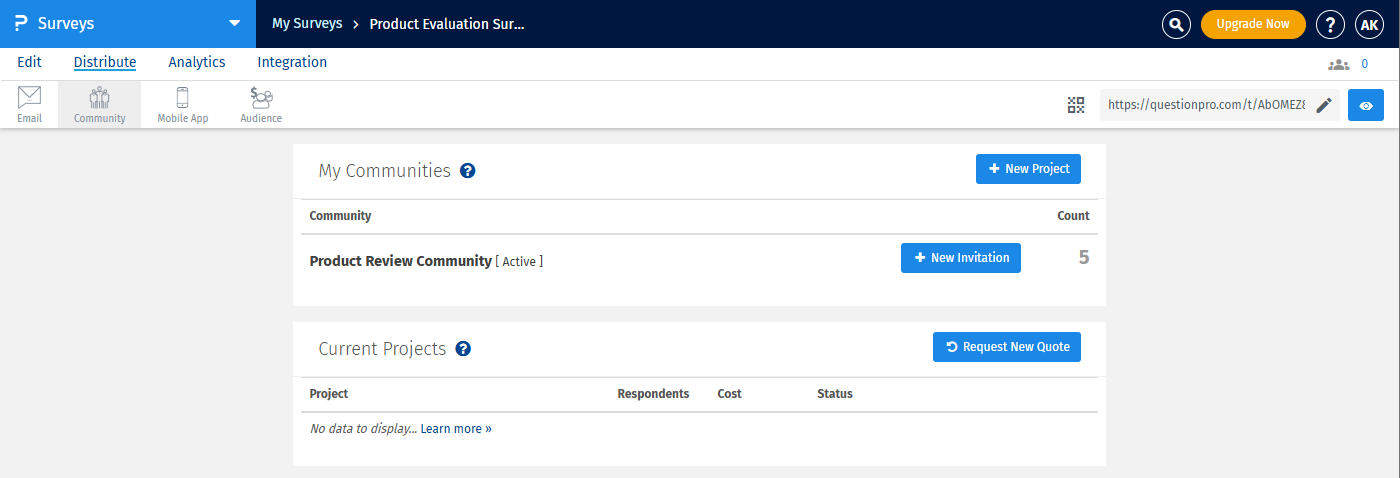
Task: Open the help question mark icon
Action: tap(1330, 24)
